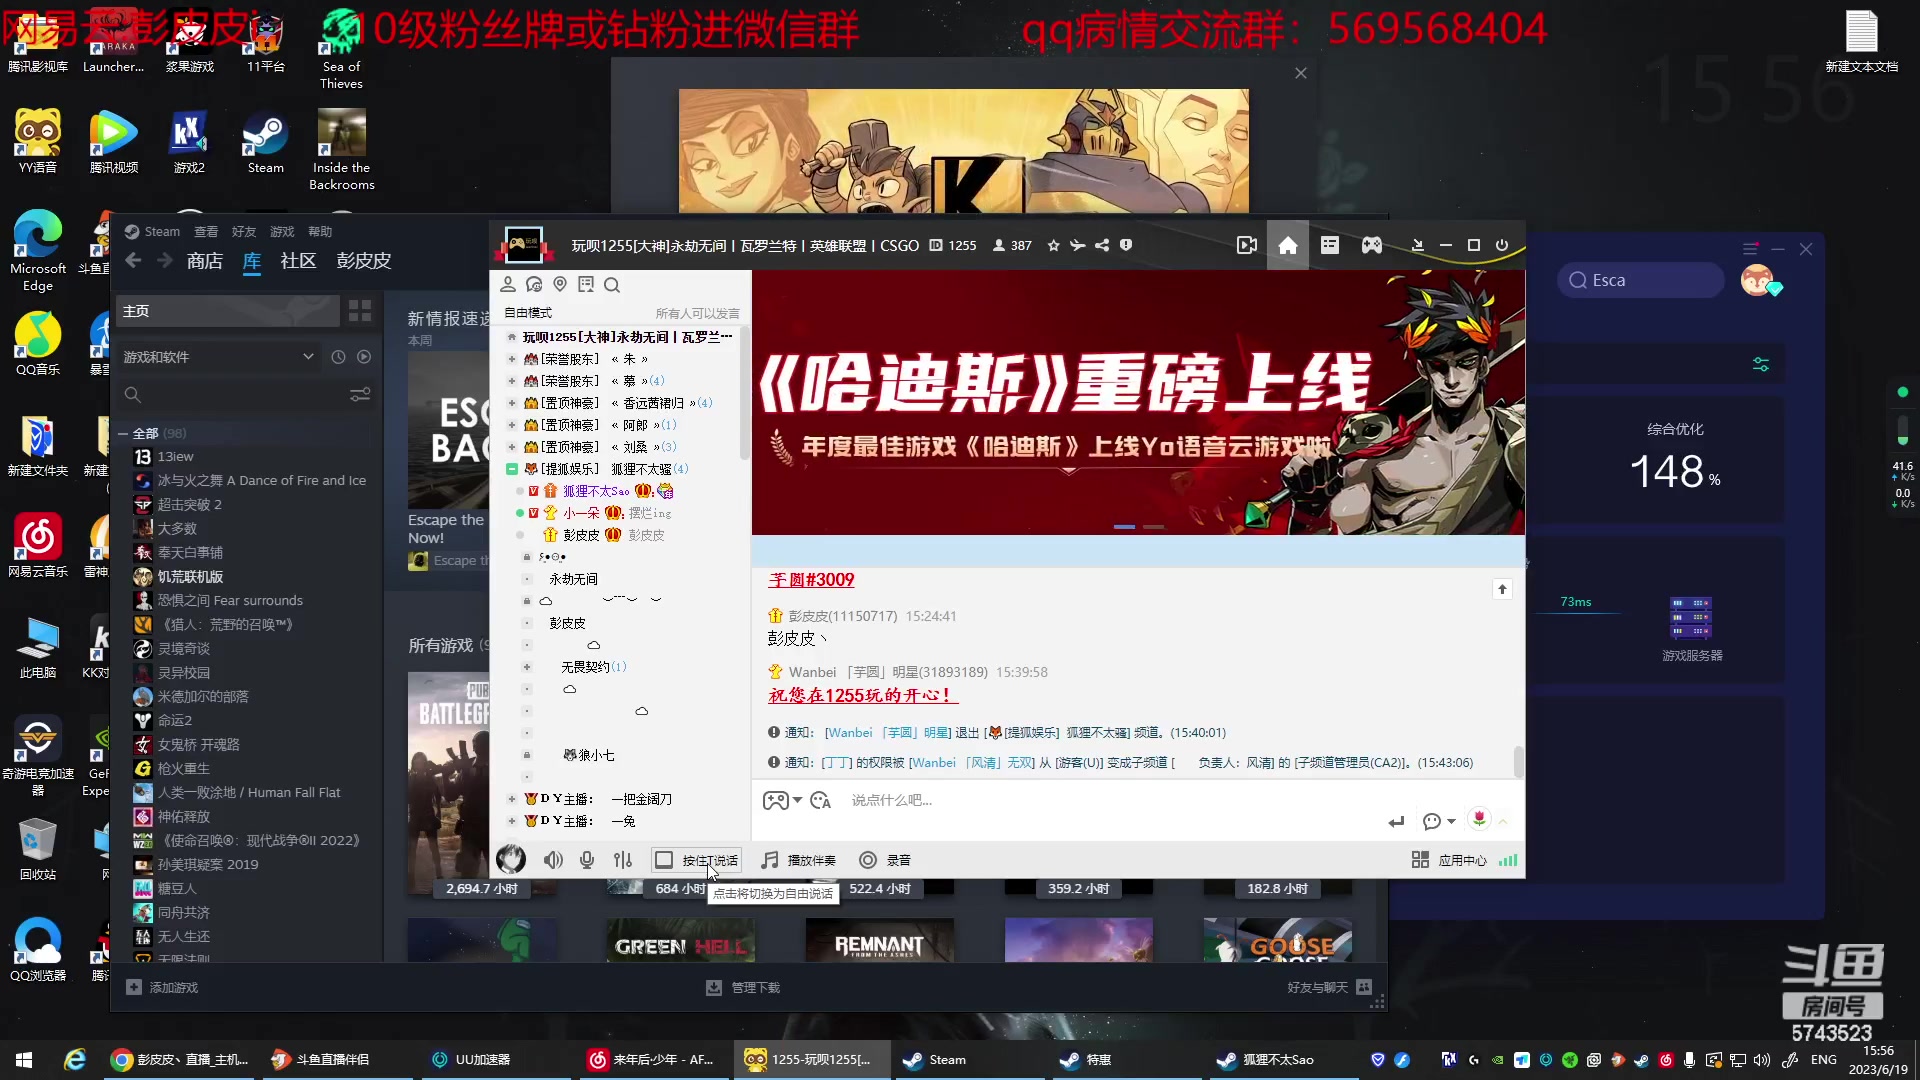Toggle 录音 recording button

[885, 860]
